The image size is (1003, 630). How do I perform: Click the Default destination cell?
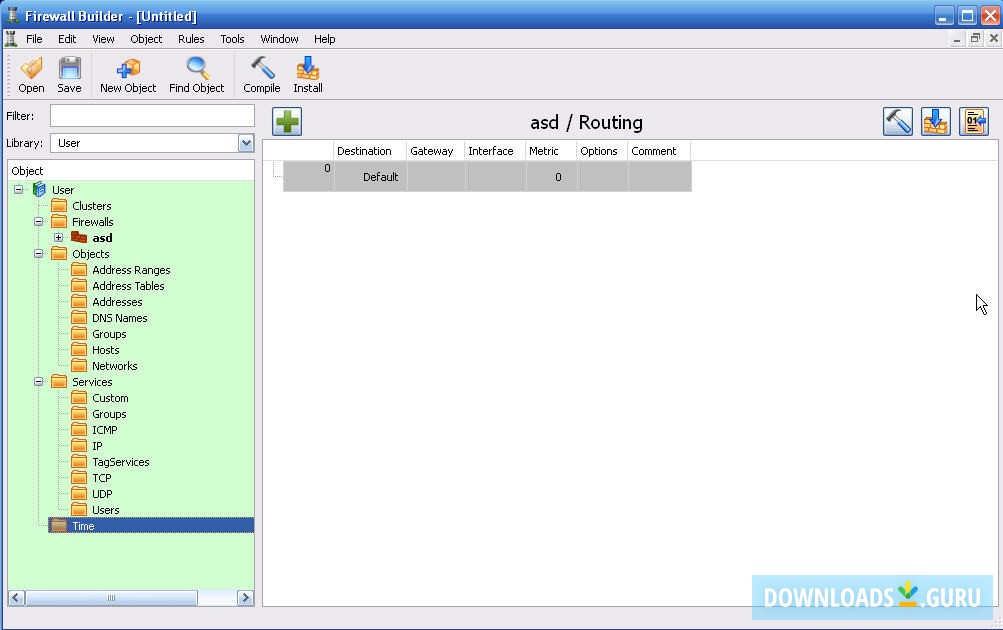point(370,177)
